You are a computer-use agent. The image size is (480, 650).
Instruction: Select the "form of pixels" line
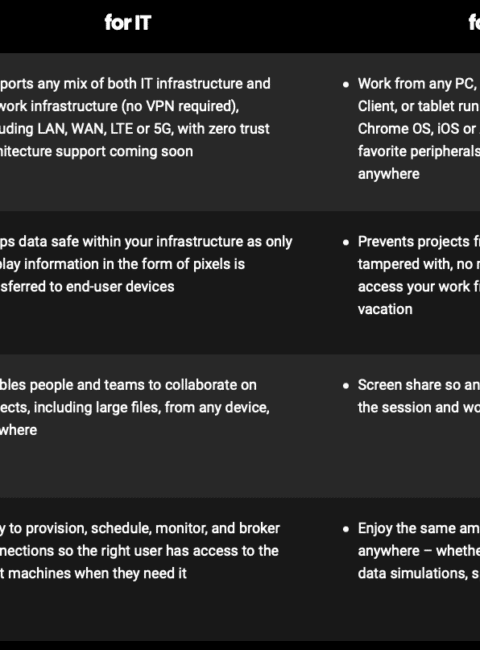[x=122, y=264]
